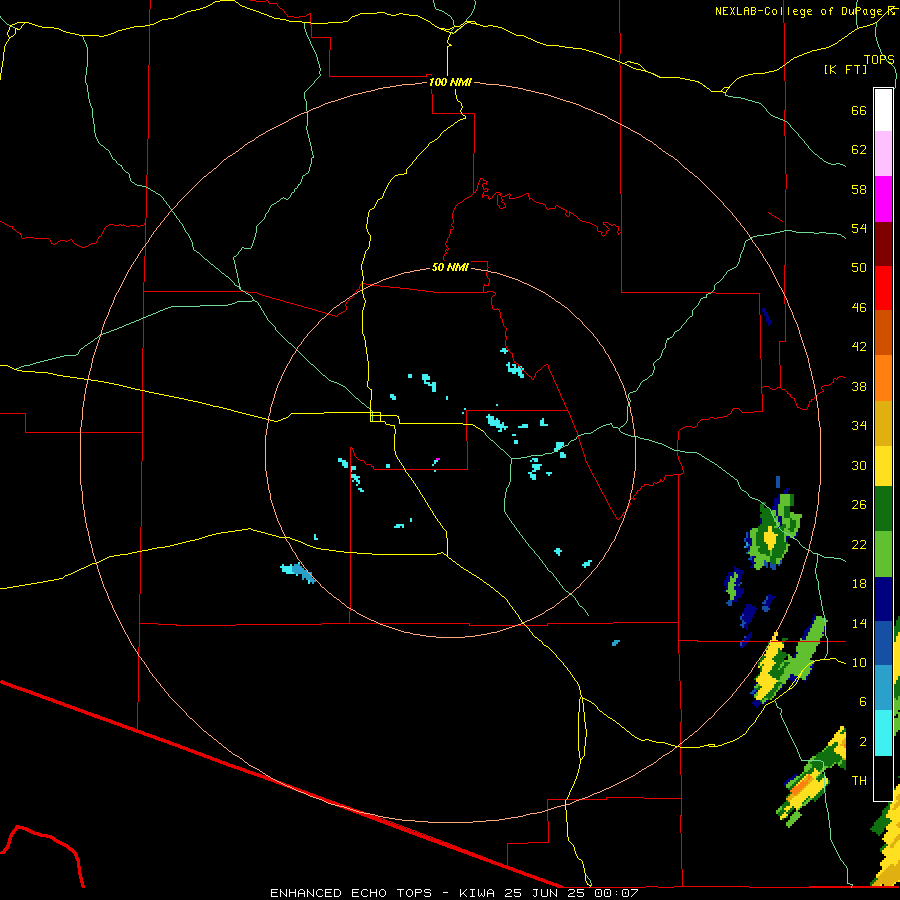This screenshot has height=900, width=900.
Task: Click the KIWA radar site identifier
Action: tap(478, 893)
